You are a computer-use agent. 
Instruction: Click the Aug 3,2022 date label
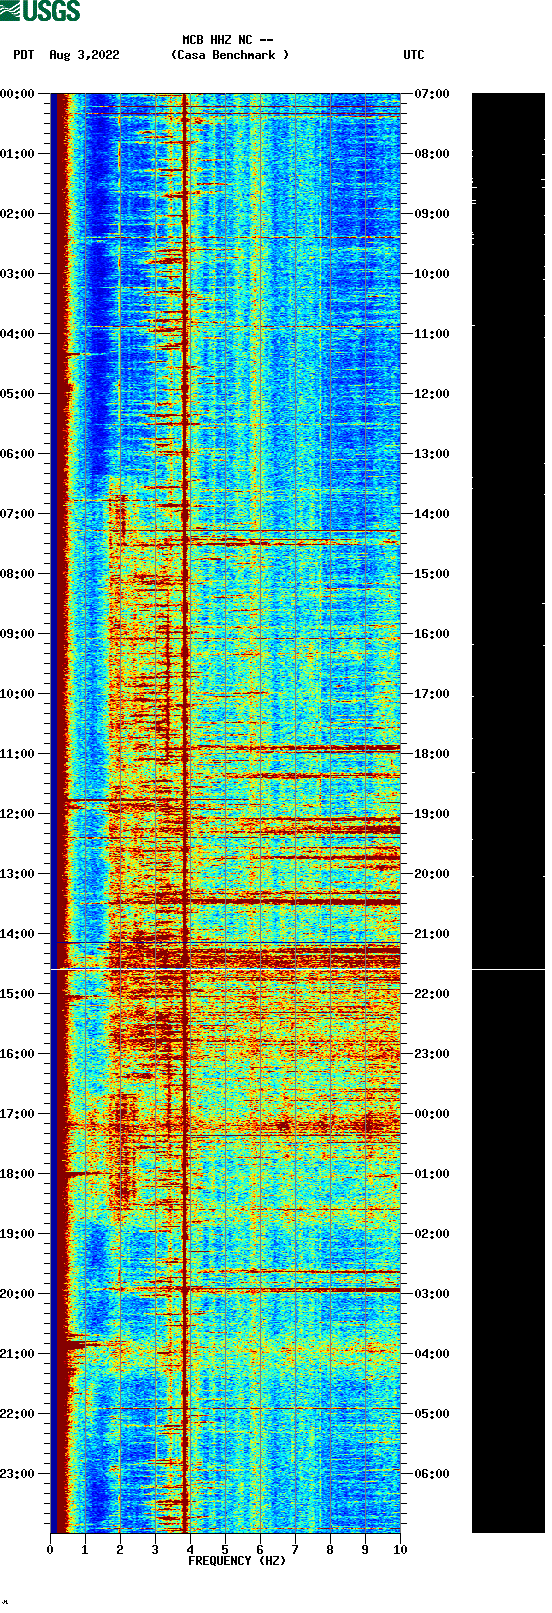pos(84,55)
